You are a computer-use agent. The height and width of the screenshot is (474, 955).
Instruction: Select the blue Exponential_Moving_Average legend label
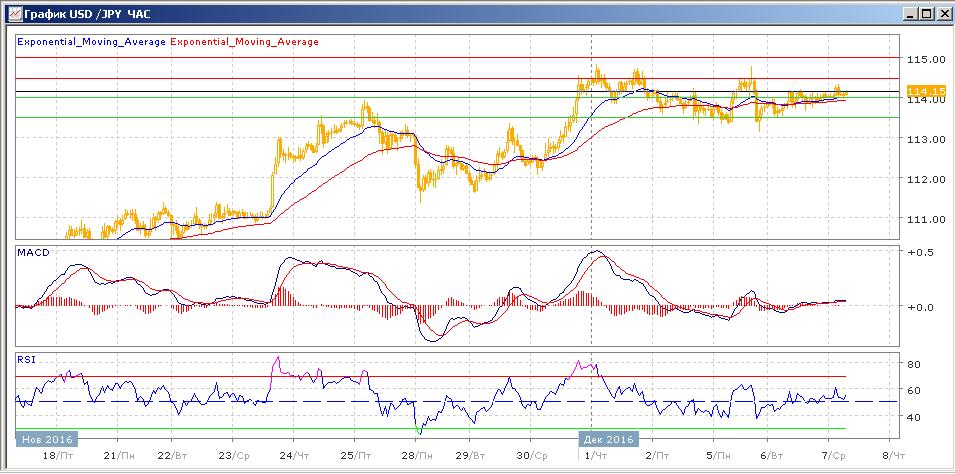pyautogui.click(x=92, y=42)
